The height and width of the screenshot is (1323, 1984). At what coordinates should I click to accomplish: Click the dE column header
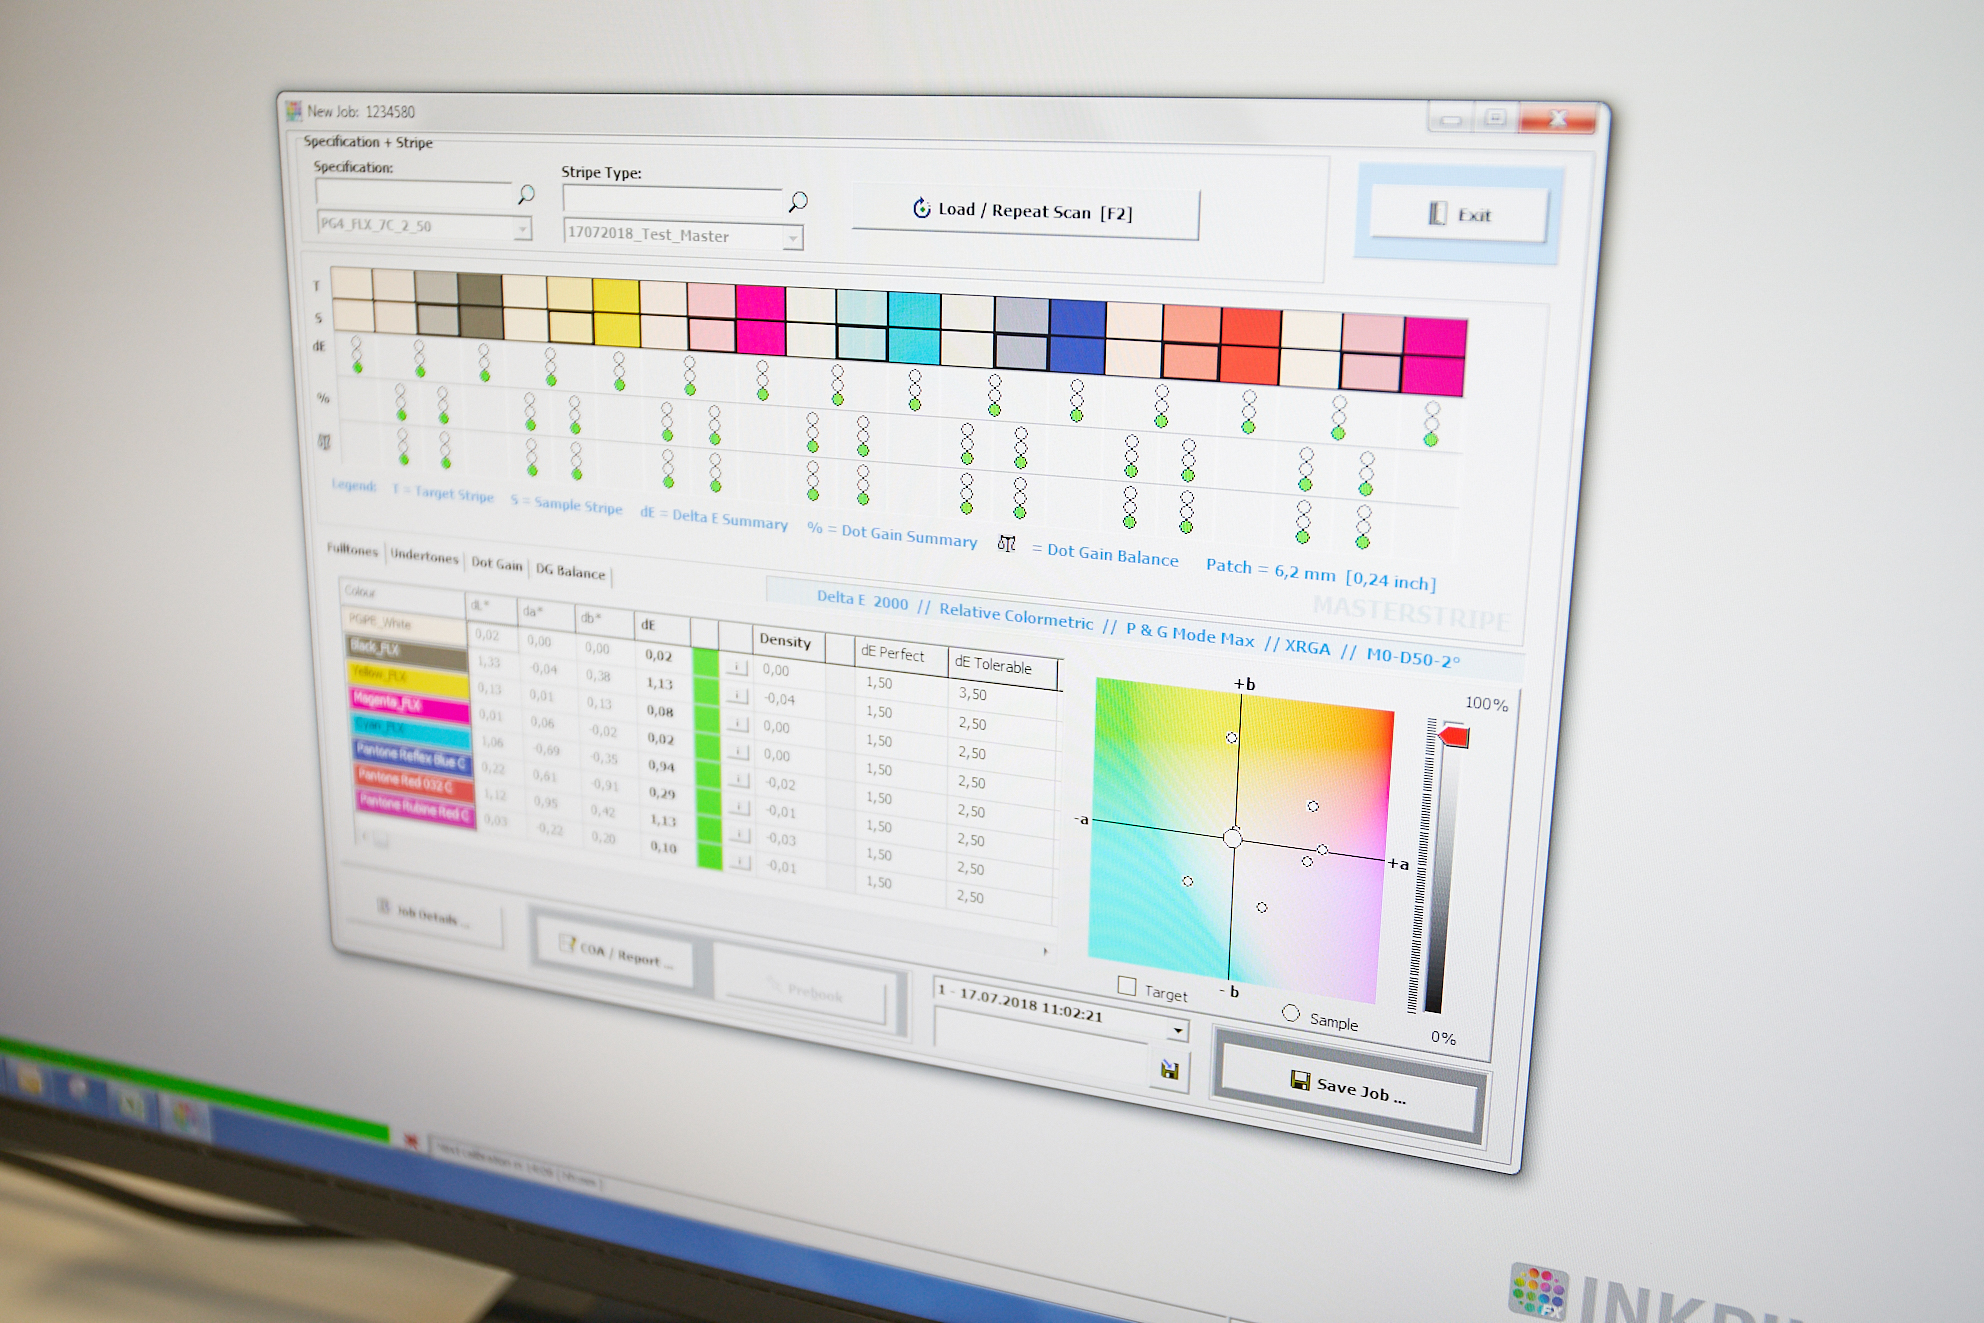662,625
